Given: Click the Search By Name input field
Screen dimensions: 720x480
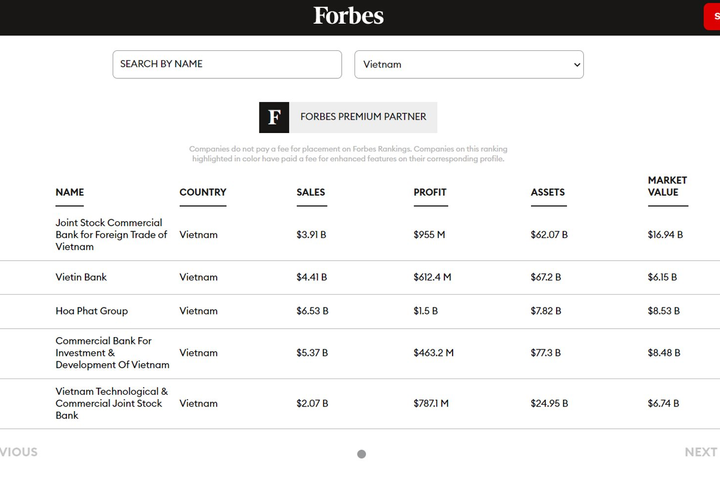Looking at the screenshot, I should (x=227, y=64).
